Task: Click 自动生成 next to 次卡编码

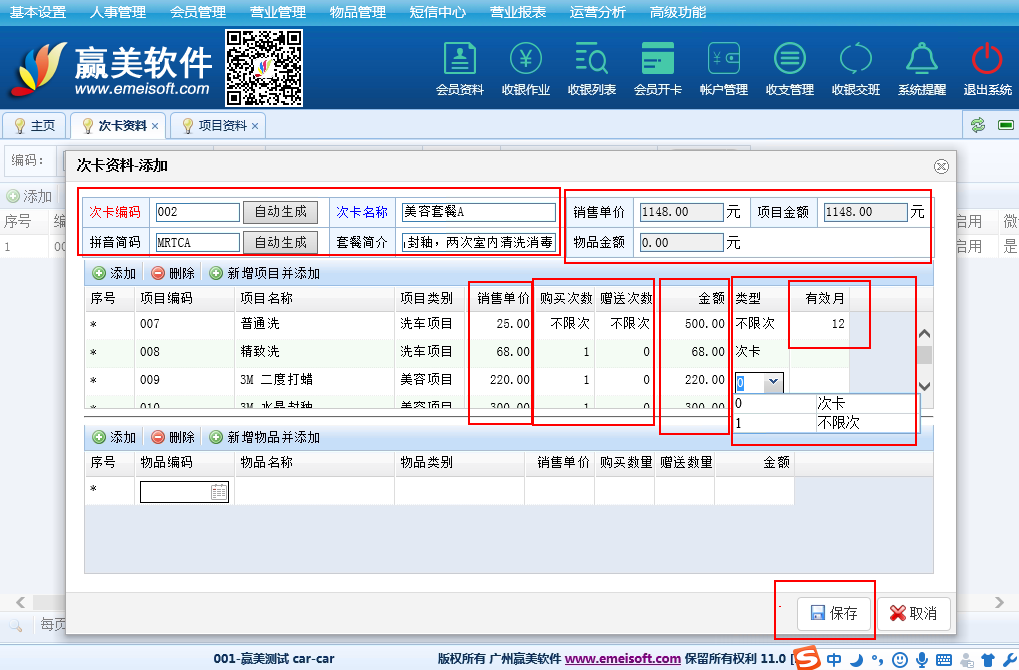Action: point(280,212)
